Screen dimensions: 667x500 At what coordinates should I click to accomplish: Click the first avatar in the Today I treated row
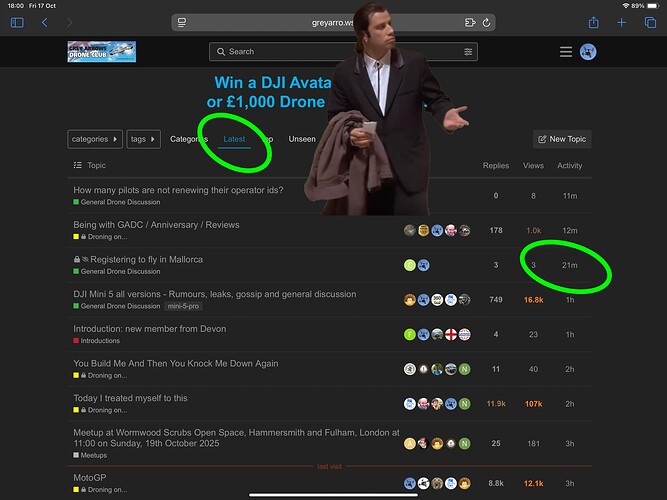coord(410,403)
